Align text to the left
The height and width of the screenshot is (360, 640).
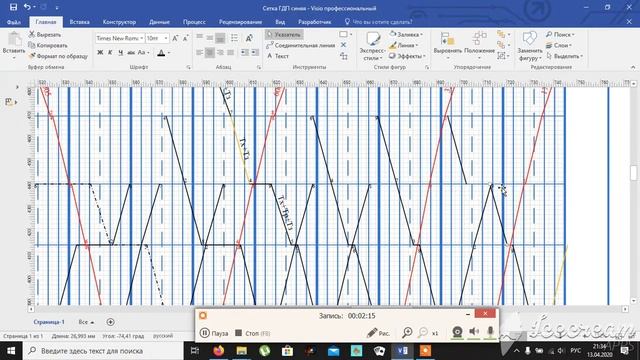[200, 53]
